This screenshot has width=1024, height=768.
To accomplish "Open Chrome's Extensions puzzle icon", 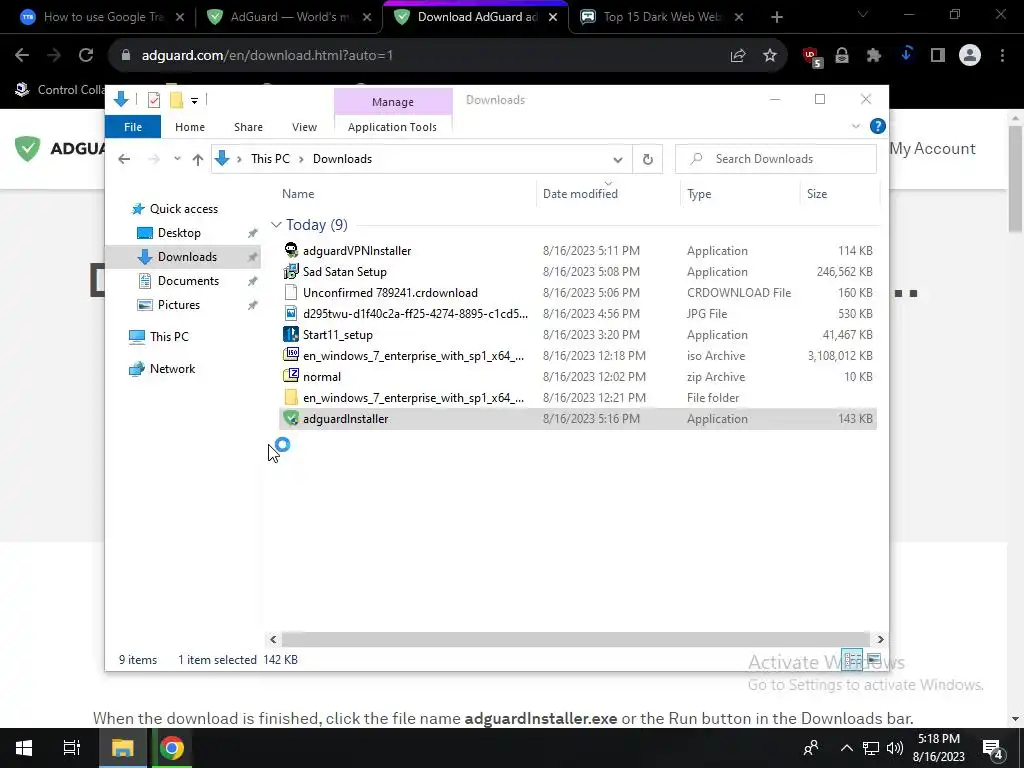I will pyautogui.click(x=874, y=56).
